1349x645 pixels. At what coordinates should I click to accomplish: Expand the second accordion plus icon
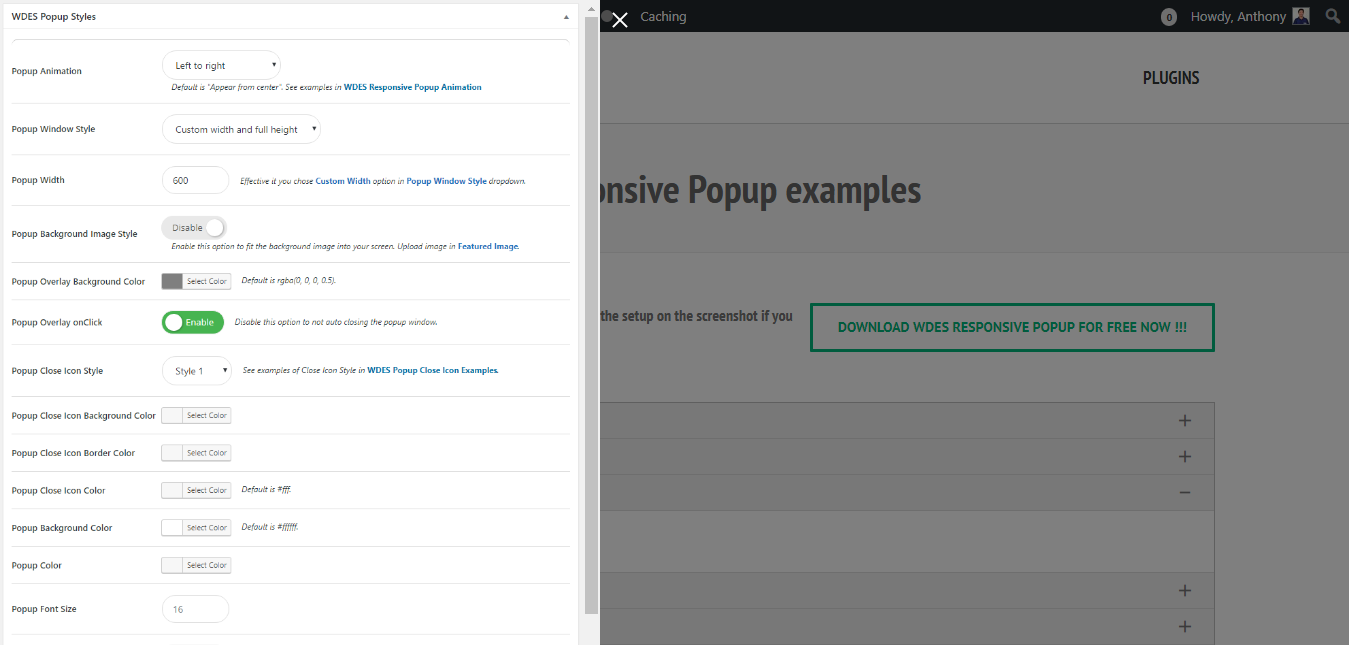pyautogui.click(x=1185, y=457)
